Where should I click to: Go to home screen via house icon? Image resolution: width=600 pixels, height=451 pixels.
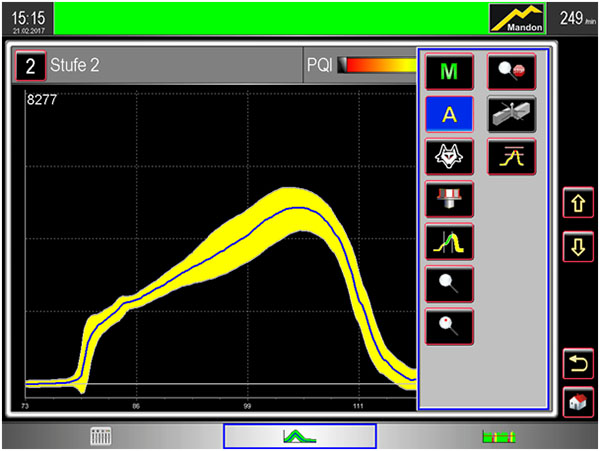tap(578, 401)
